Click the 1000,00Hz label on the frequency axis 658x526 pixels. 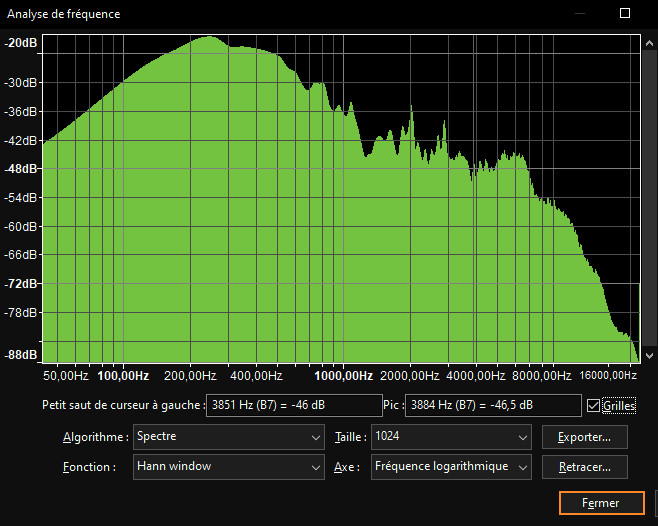pos(343,376)
